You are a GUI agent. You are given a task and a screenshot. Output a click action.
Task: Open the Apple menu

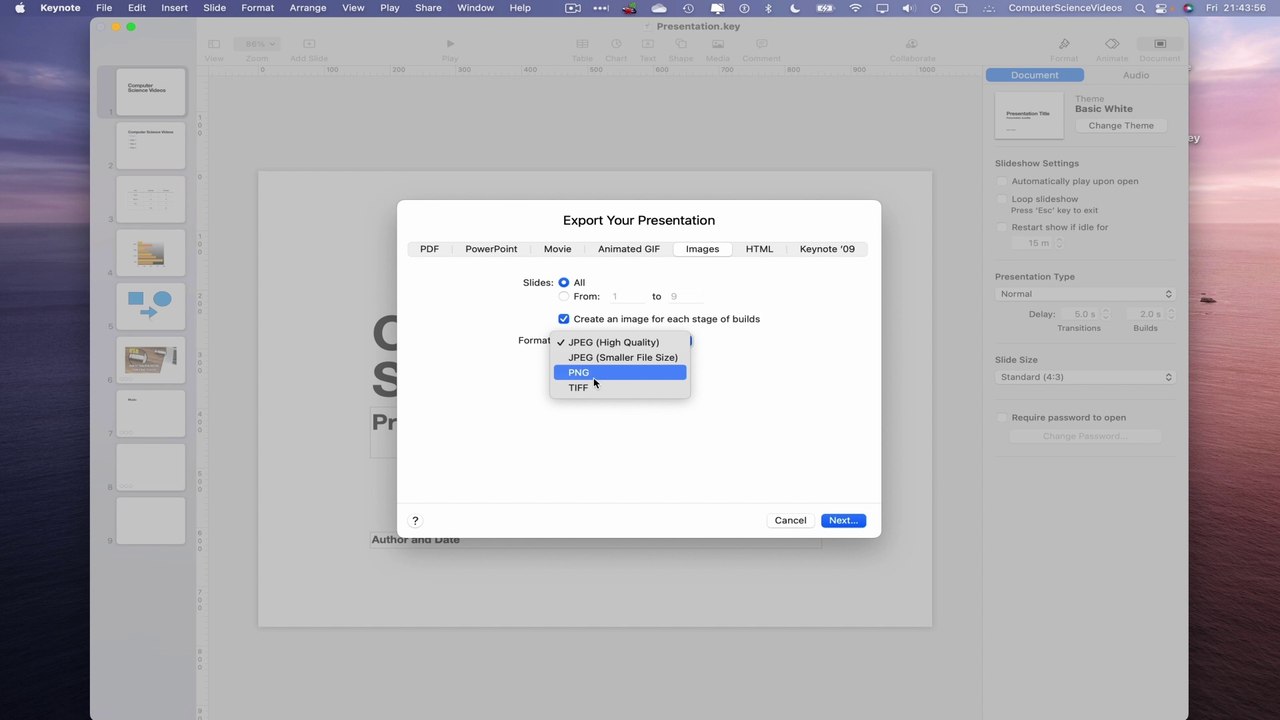[19, 8]
